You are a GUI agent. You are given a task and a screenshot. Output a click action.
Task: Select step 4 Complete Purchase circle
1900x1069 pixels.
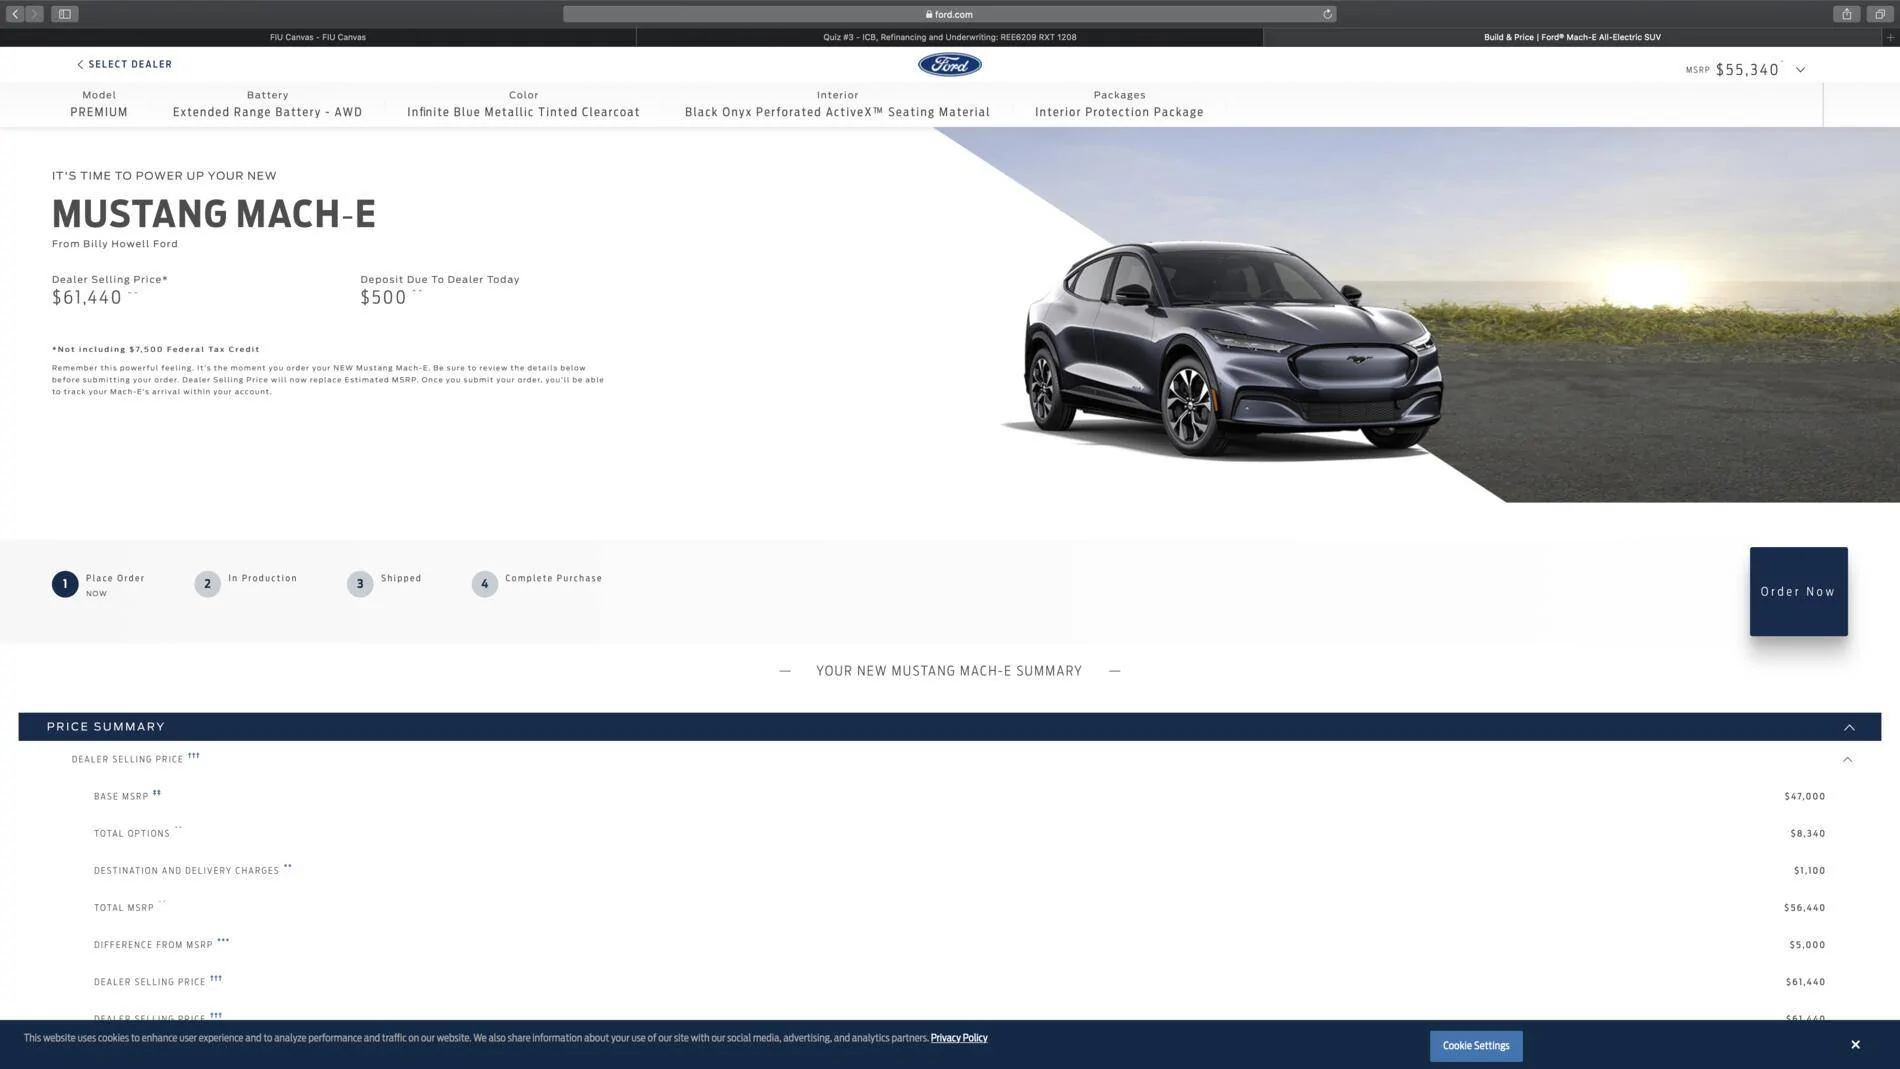coord(484,584)
